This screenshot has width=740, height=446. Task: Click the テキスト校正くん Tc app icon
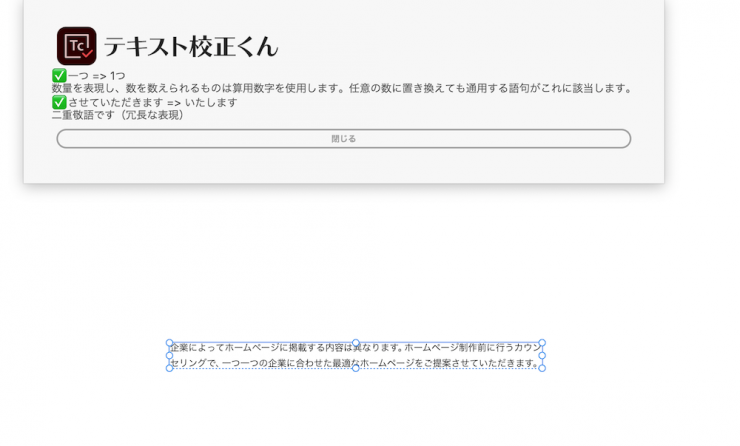(x=76, y=46)
